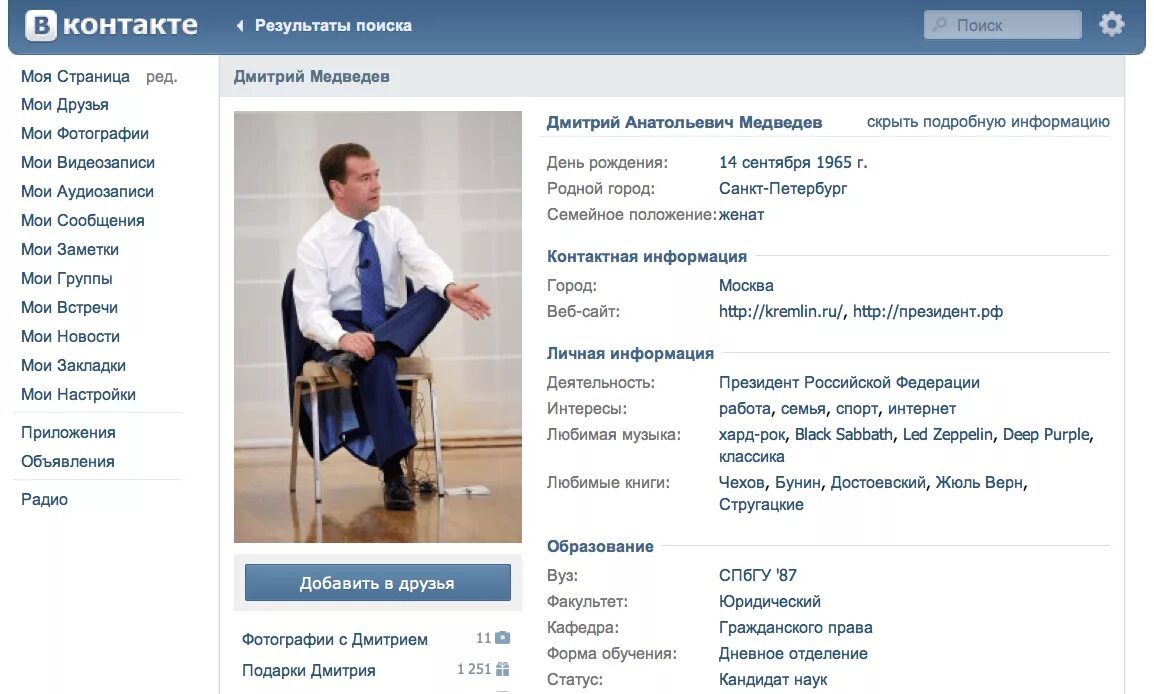This screenshot has width=1154, height=694.
Task: Open the http://kremlin.ru/ link
Action: pos(781,311)
